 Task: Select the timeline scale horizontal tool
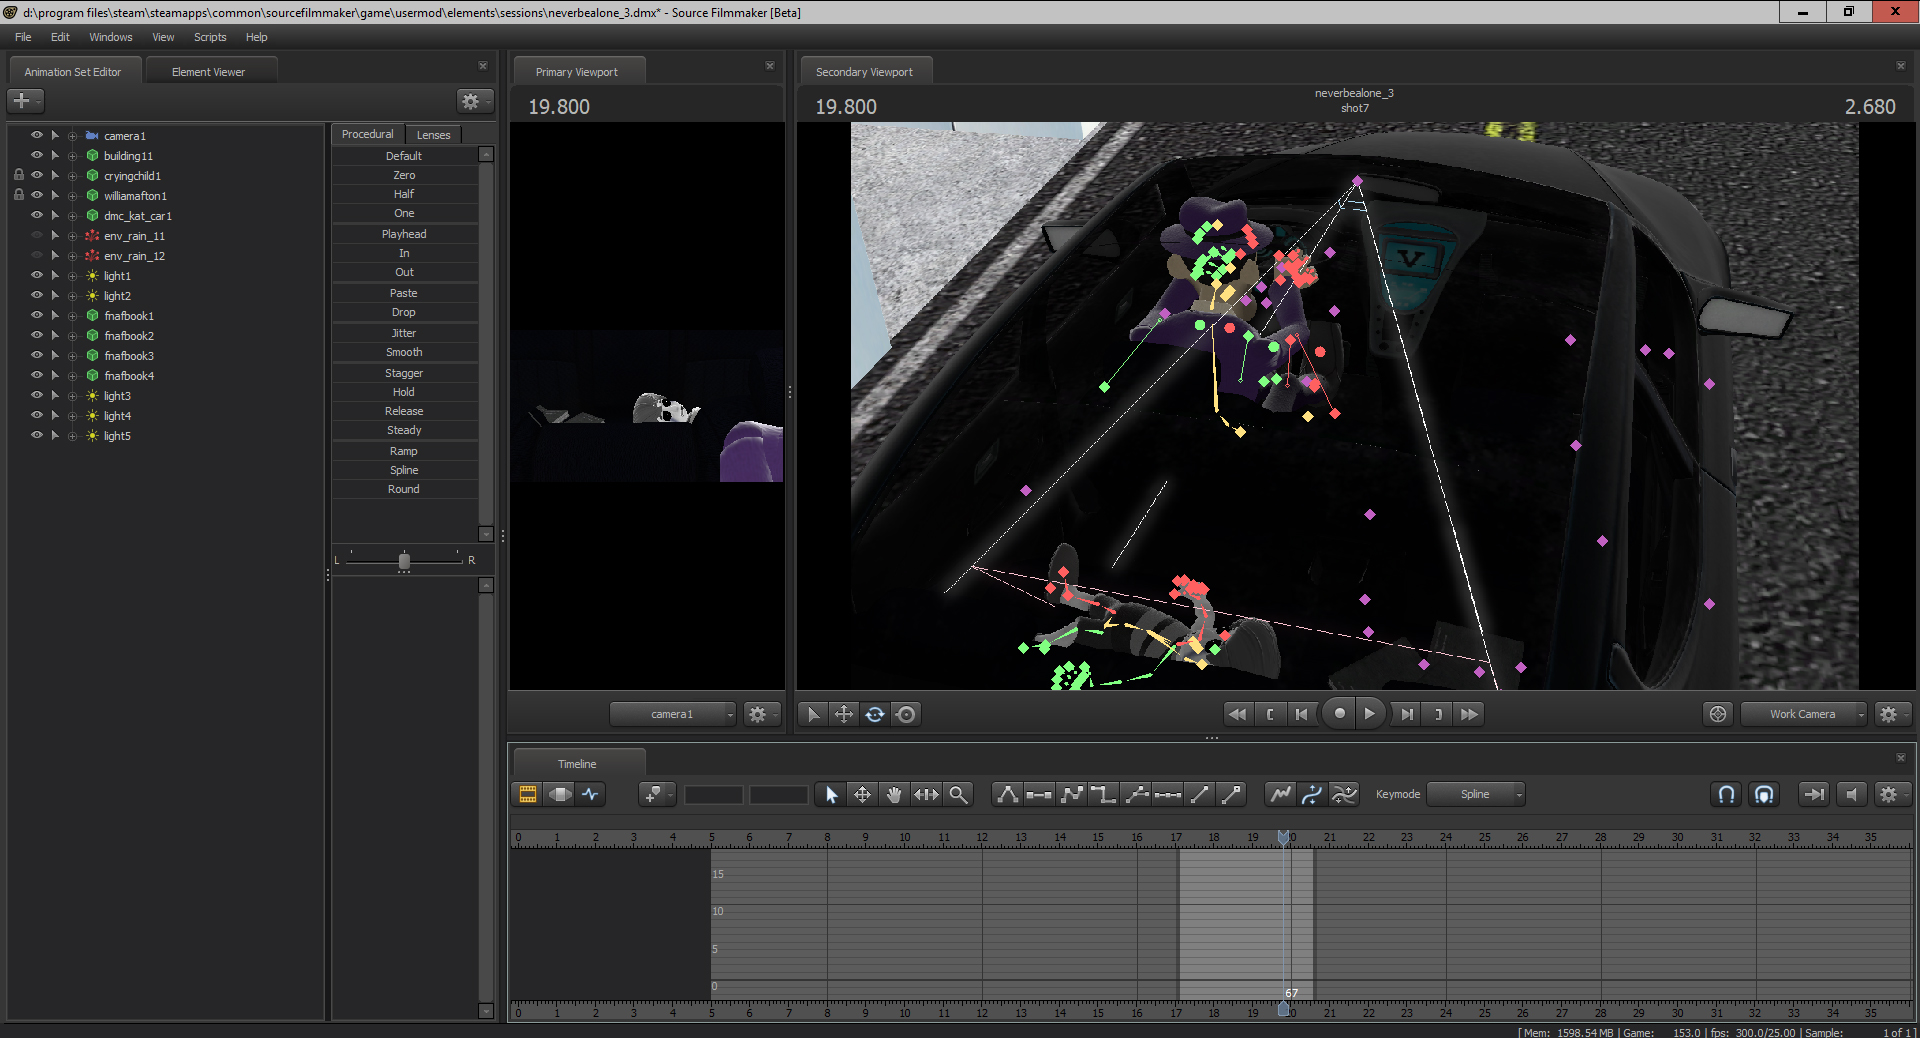(926, 794)
